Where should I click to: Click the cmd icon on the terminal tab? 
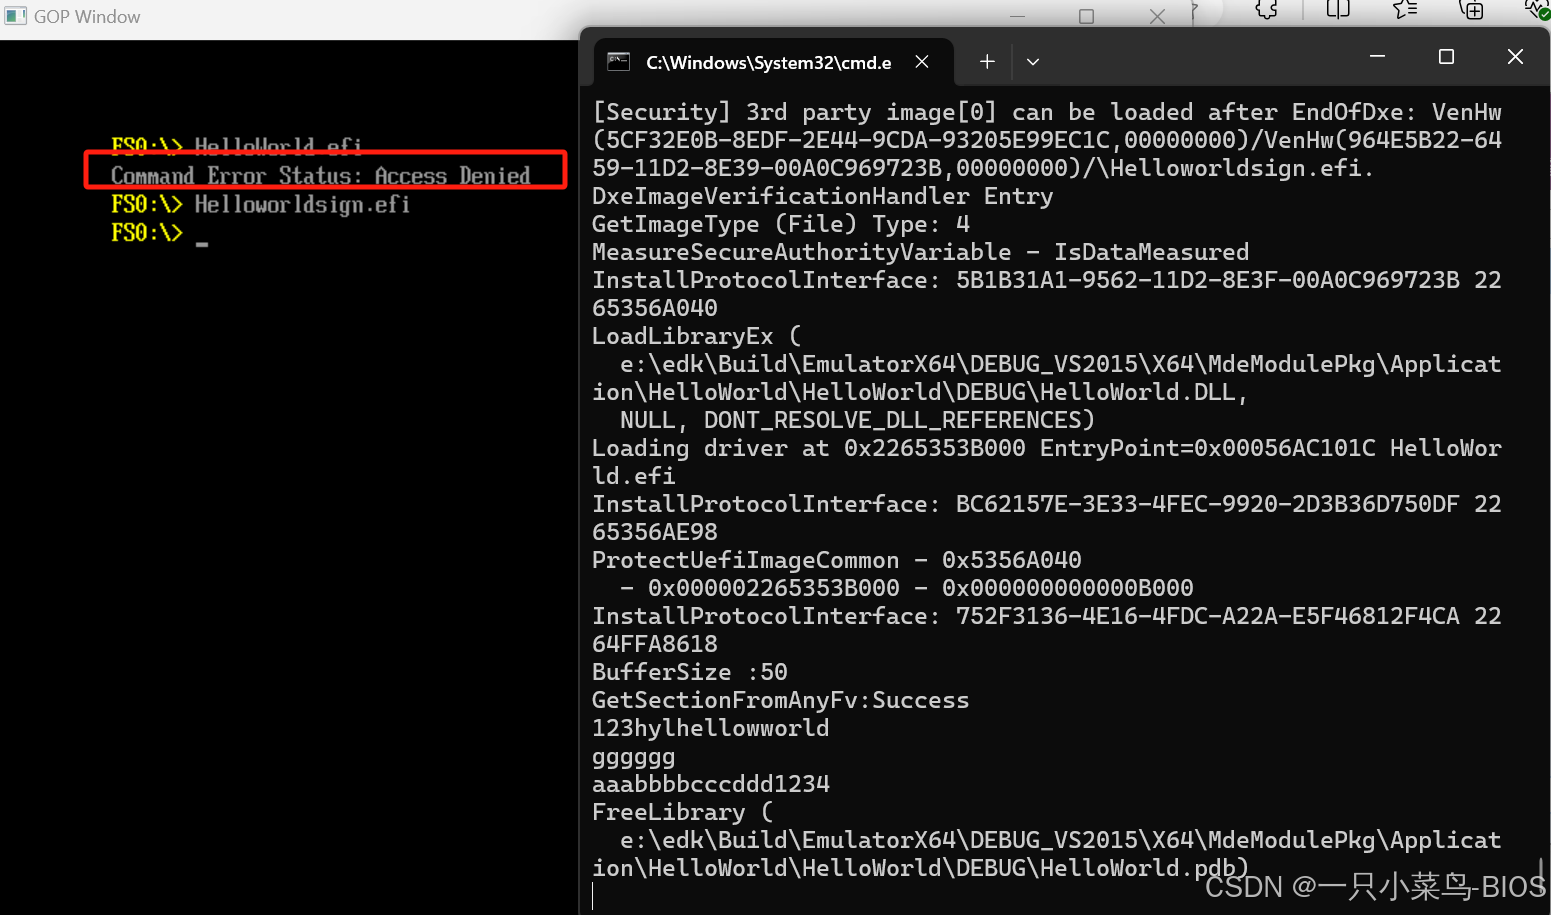click(x=619, y=62)
